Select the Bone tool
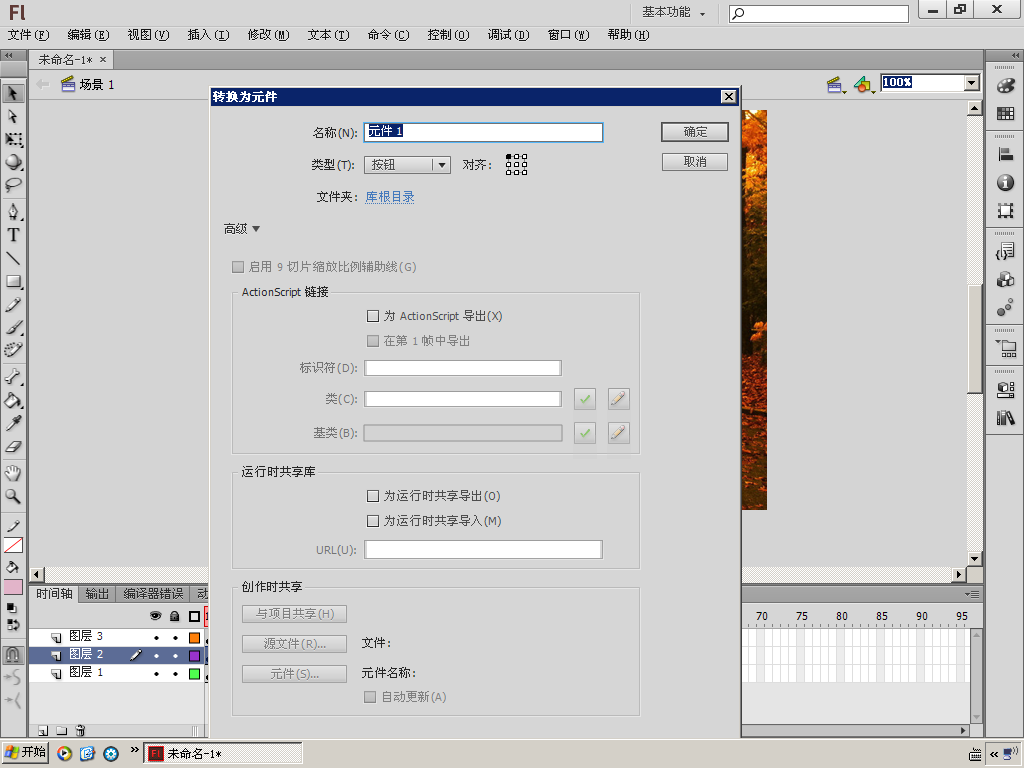This screenshot has height=768, width=1024. (13, 377)
